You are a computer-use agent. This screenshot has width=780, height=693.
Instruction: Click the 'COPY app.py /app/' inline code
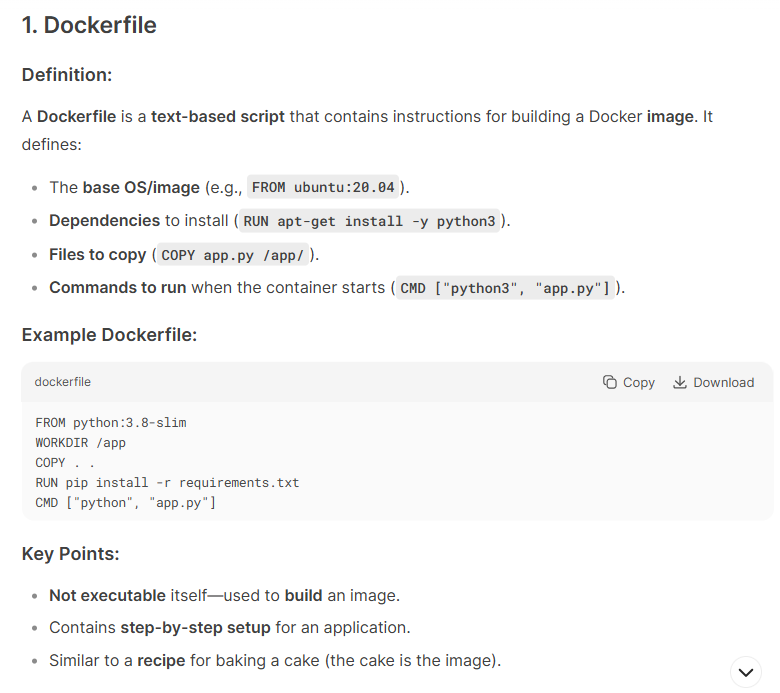click(x=232, y=255)
